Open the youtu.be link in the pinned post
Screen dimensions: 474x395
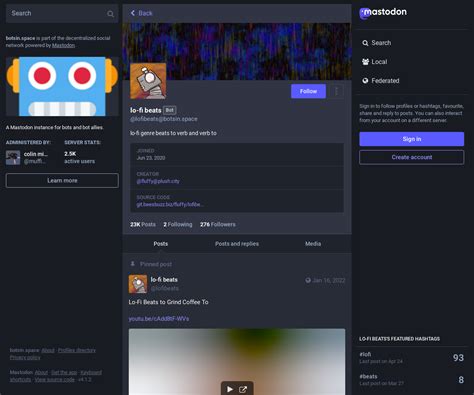point(159,319)
